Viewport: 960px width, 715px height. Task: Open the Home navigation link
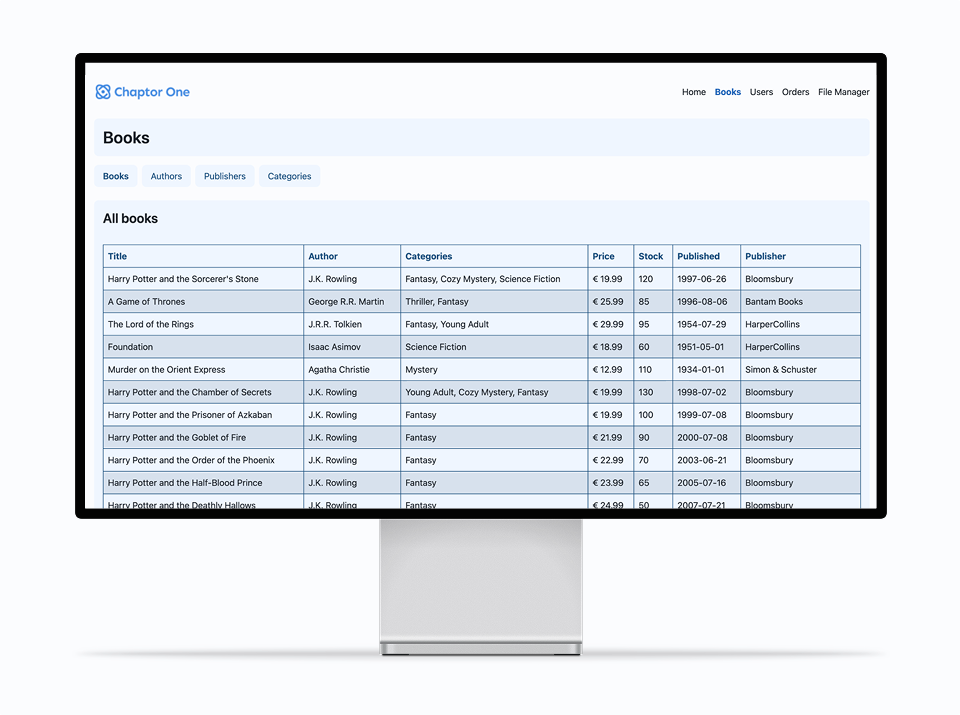coord(693,92)
